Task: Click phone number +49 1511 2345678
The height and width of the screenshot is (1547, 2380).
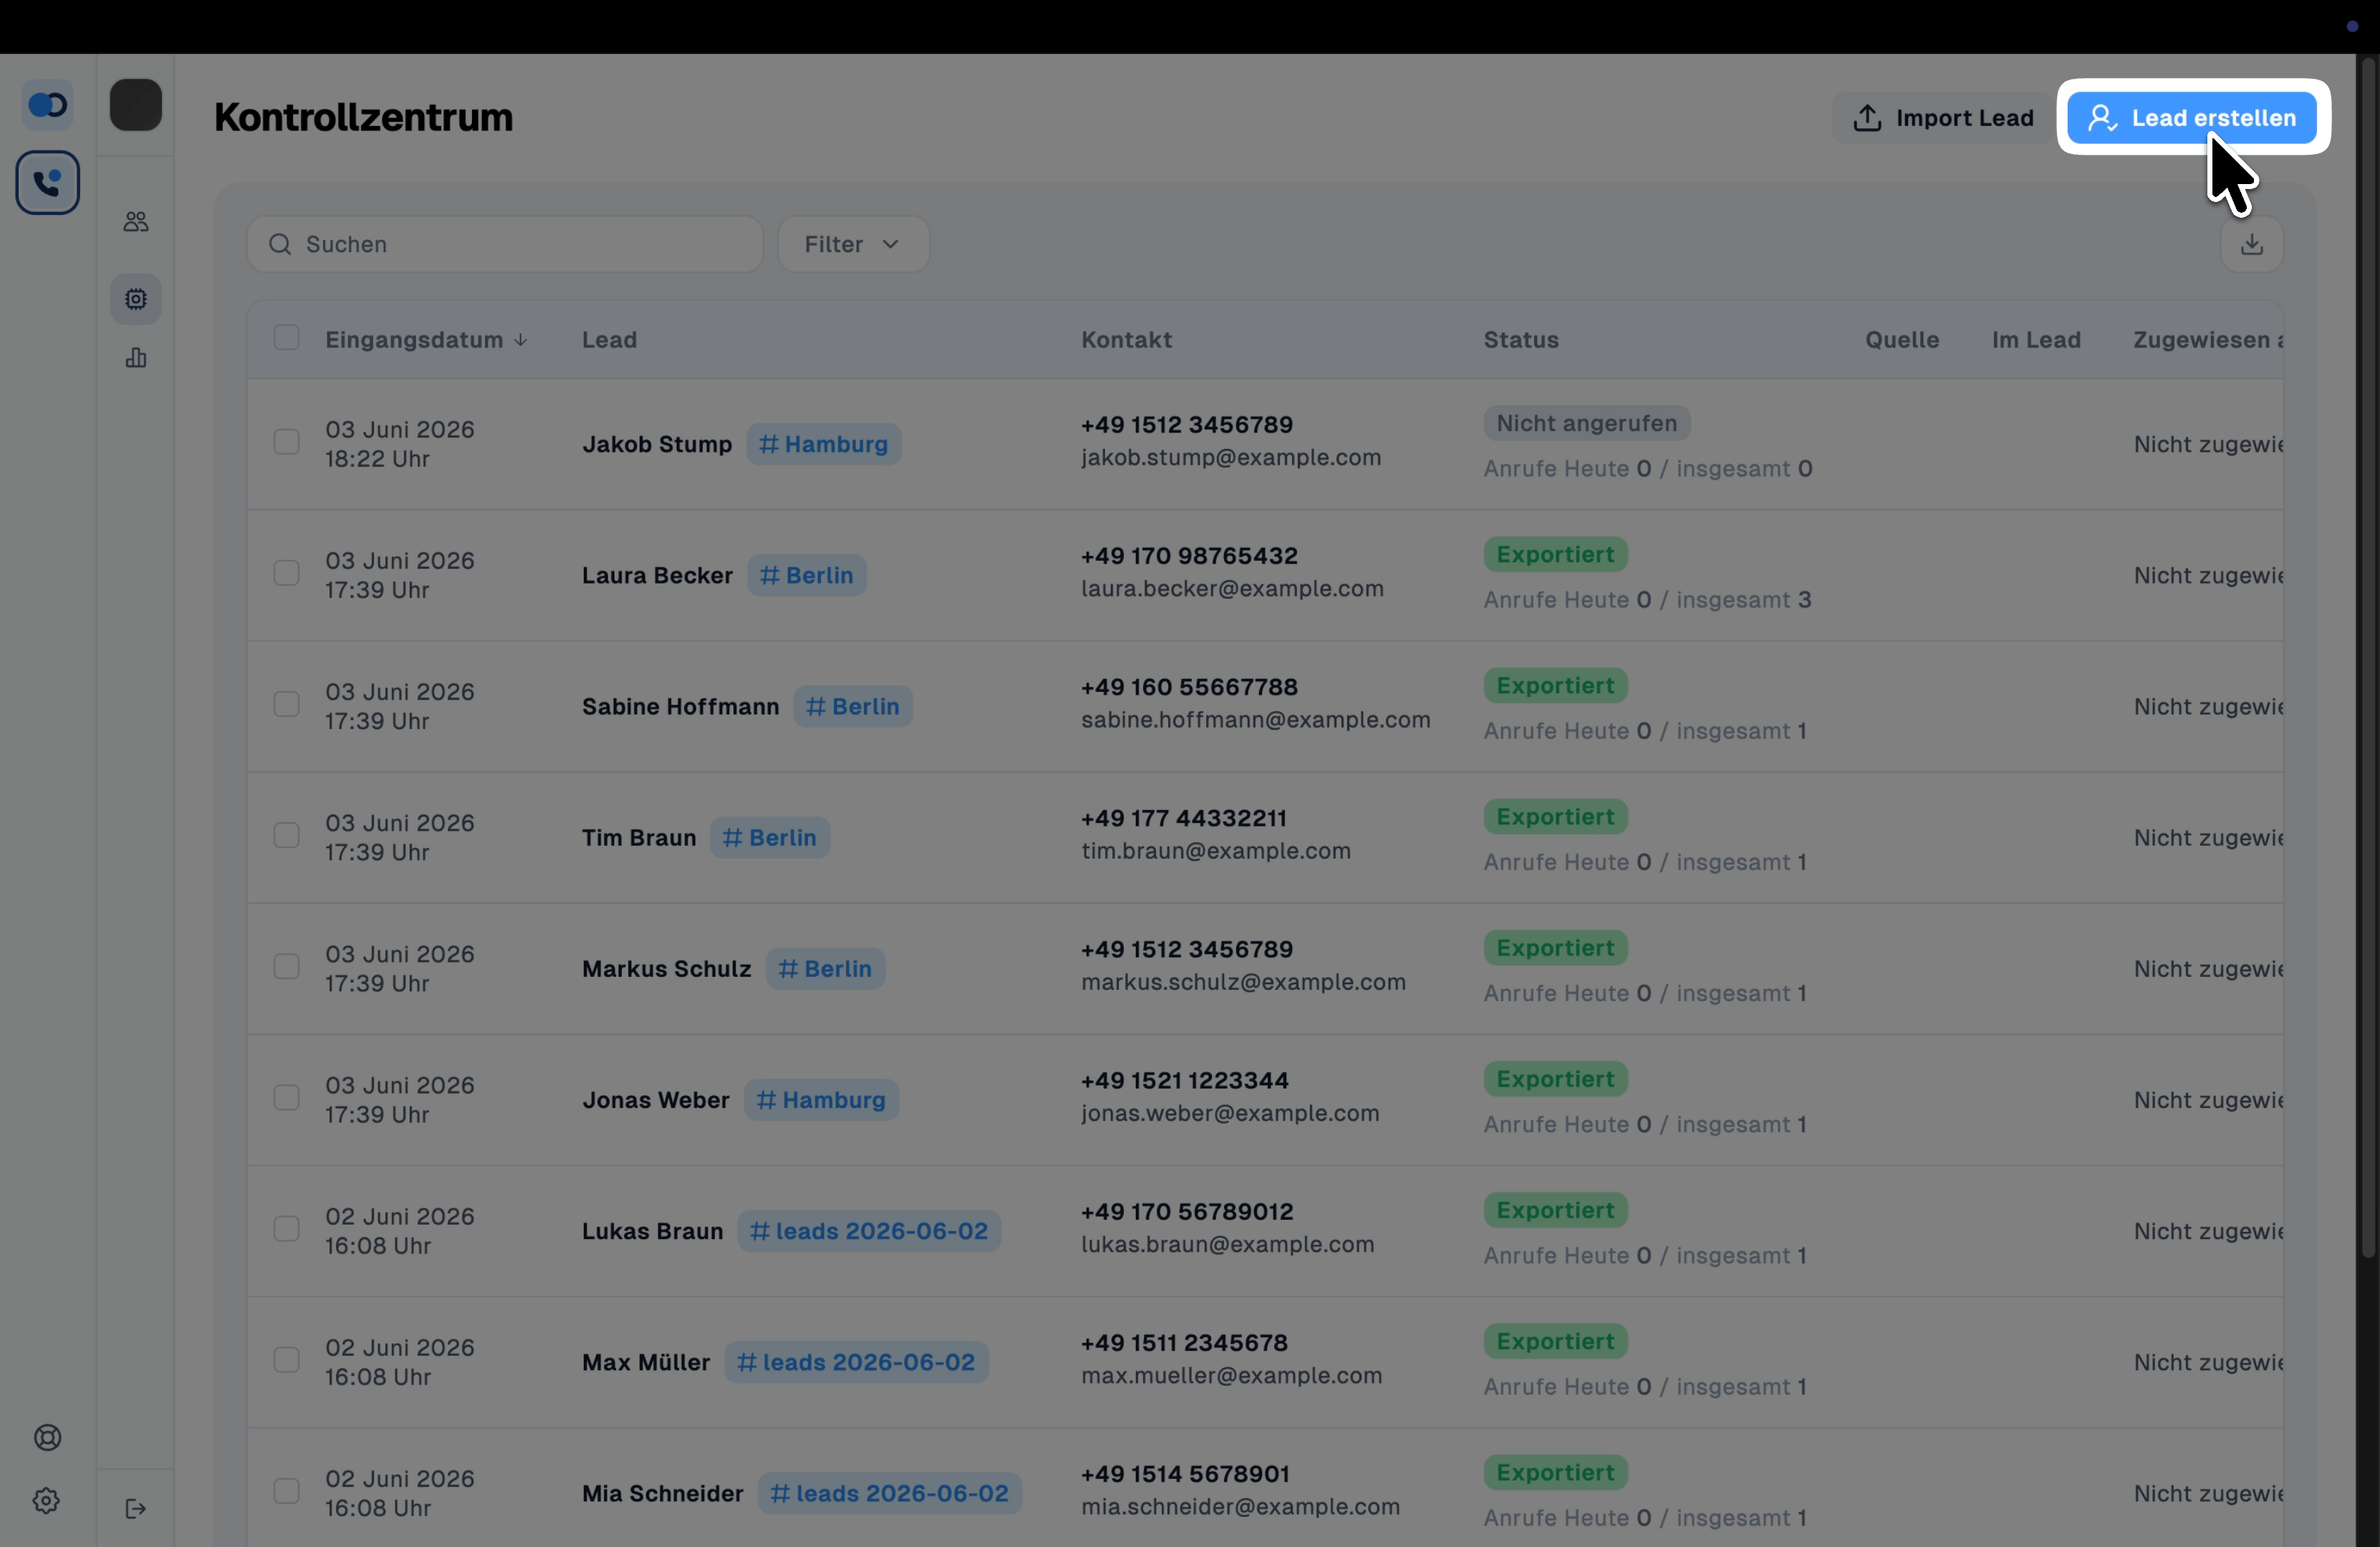Action: coord(1184,1342)
